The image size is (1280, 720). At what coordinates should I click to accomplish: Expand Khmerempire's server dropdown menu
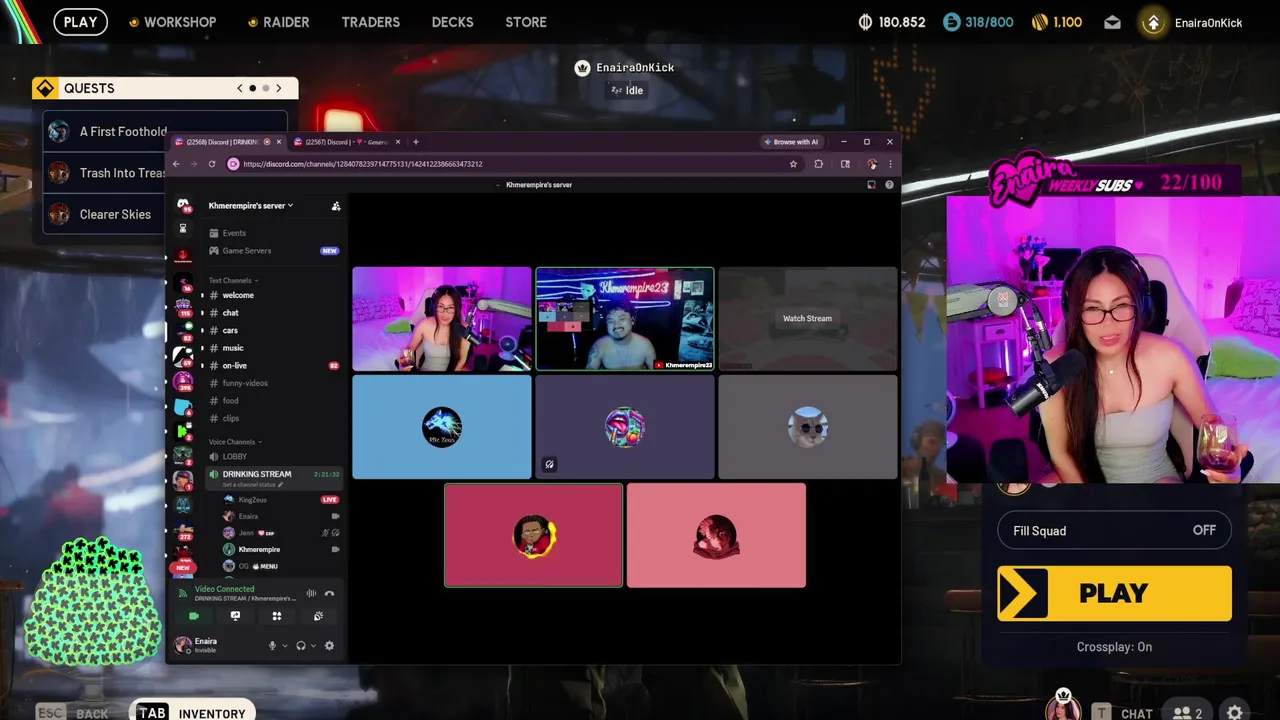point(251,206)
